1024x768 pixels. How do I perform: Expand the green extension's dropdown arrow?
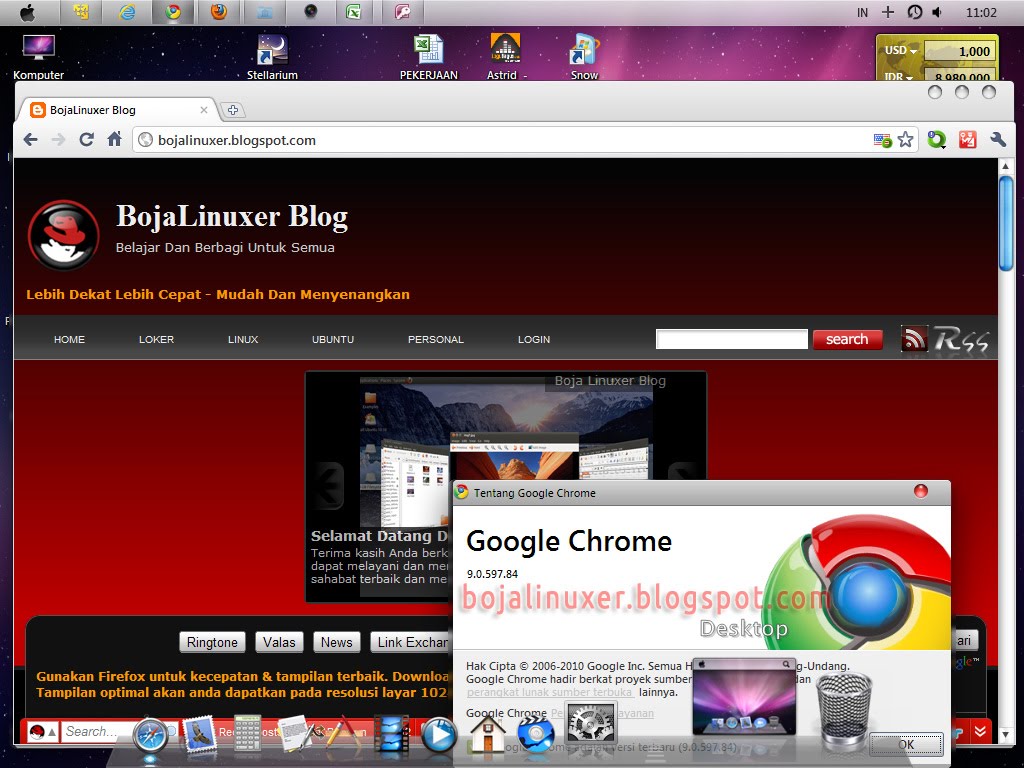coord(945,147)
